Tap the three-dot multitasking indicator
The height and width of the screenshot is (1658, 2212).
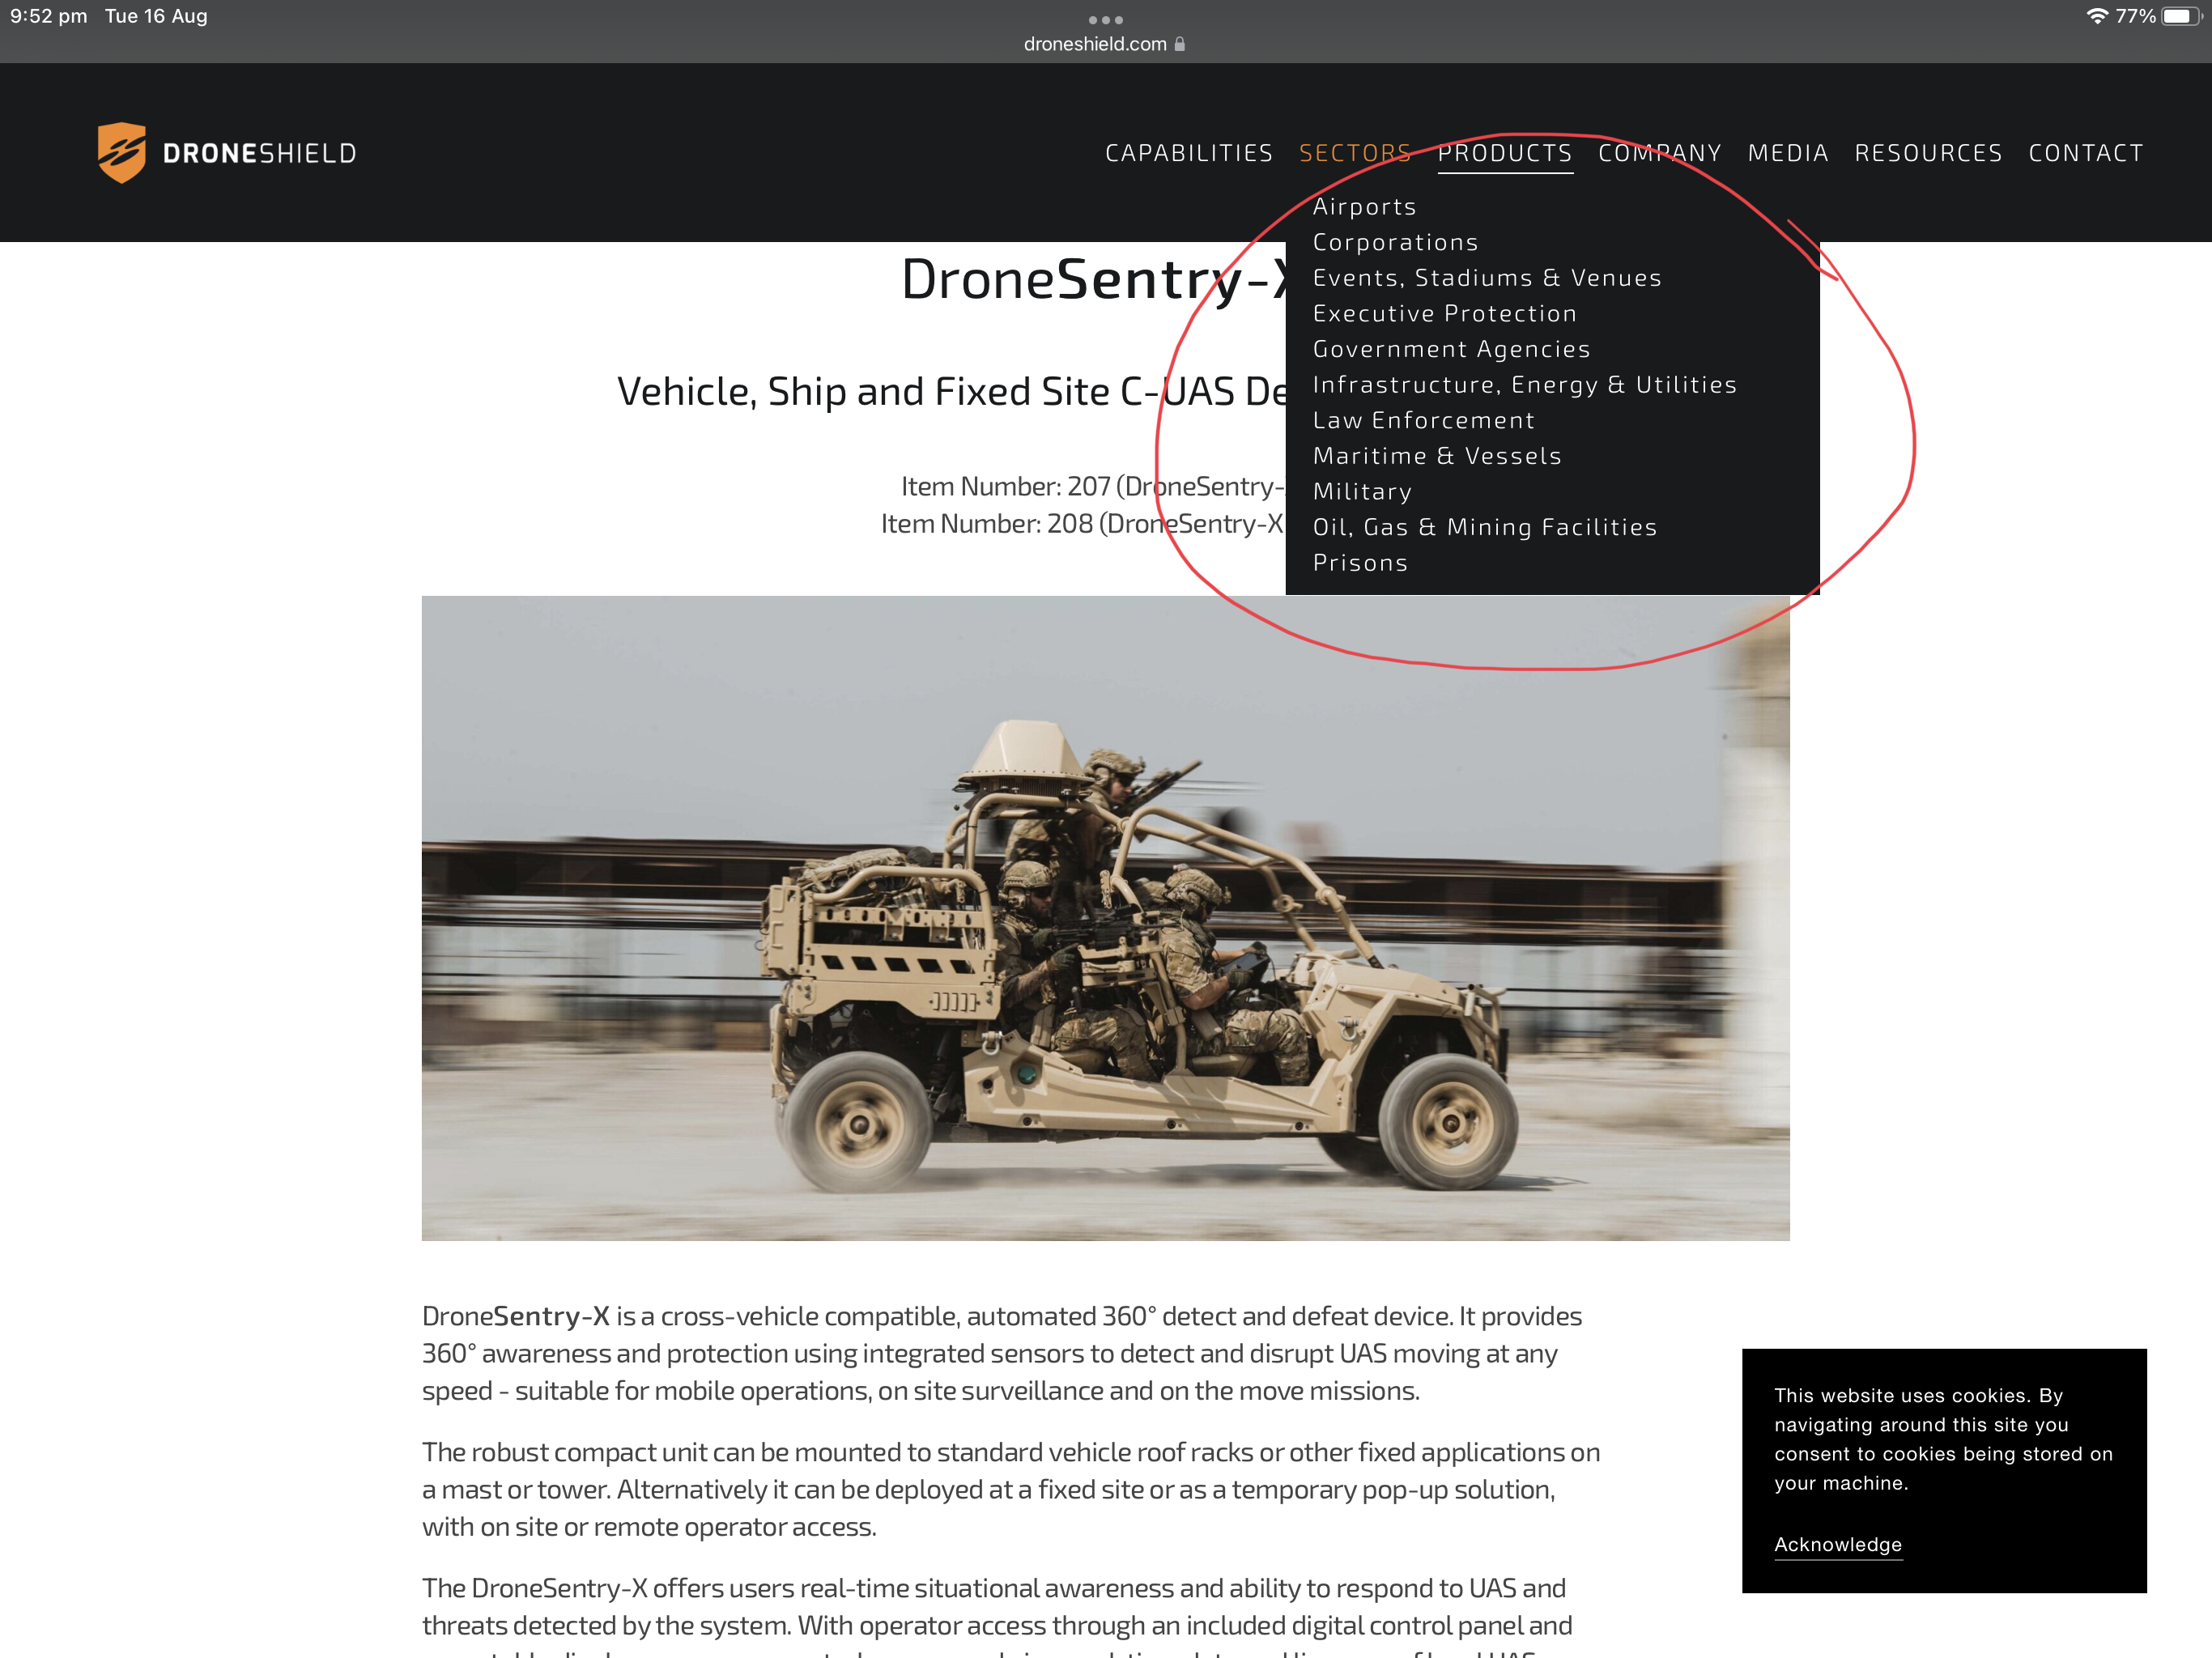point(1106,20)
